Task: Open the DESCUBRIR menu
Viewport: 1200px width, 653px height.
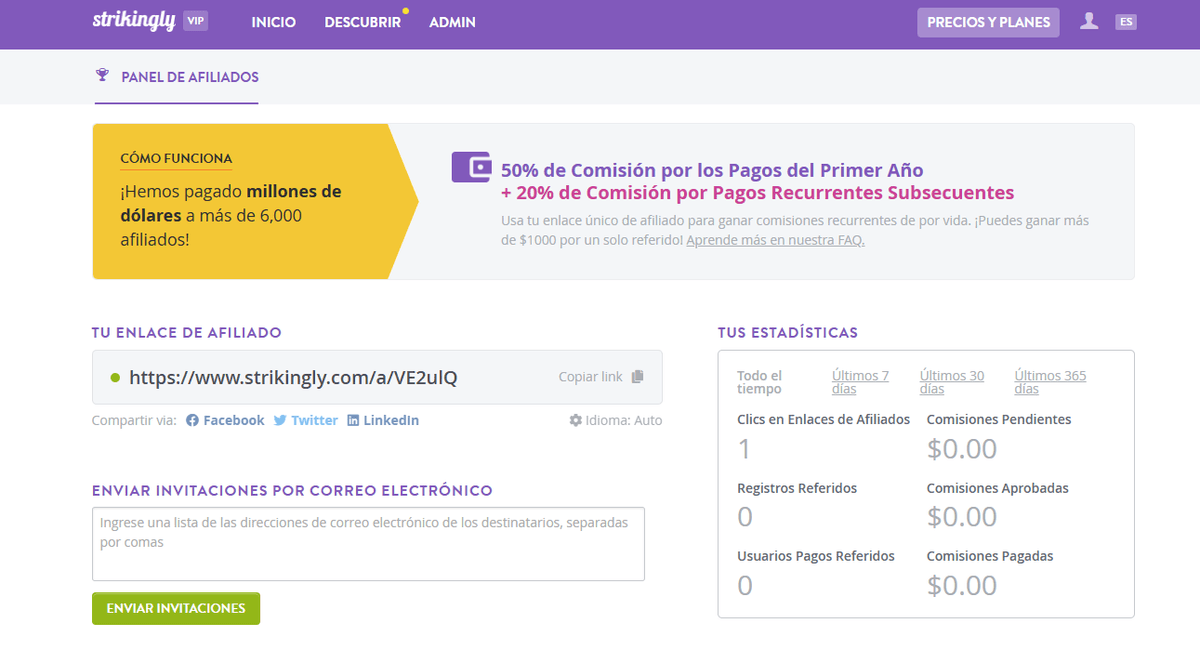Action: [x=362, y=21]
